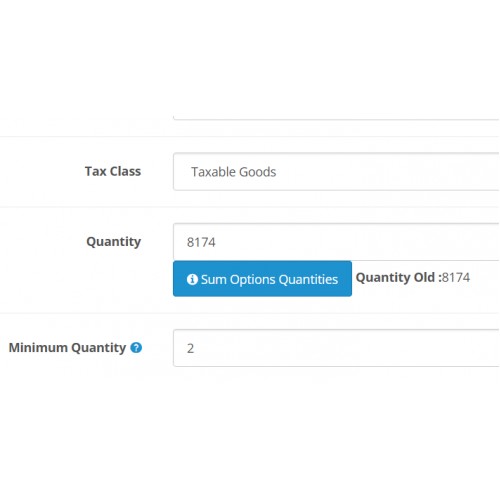Image resolution: width=500 pixels, height=500 pixels.
Task: Click divider line above Minimum Quantity row
Action: 250,313
